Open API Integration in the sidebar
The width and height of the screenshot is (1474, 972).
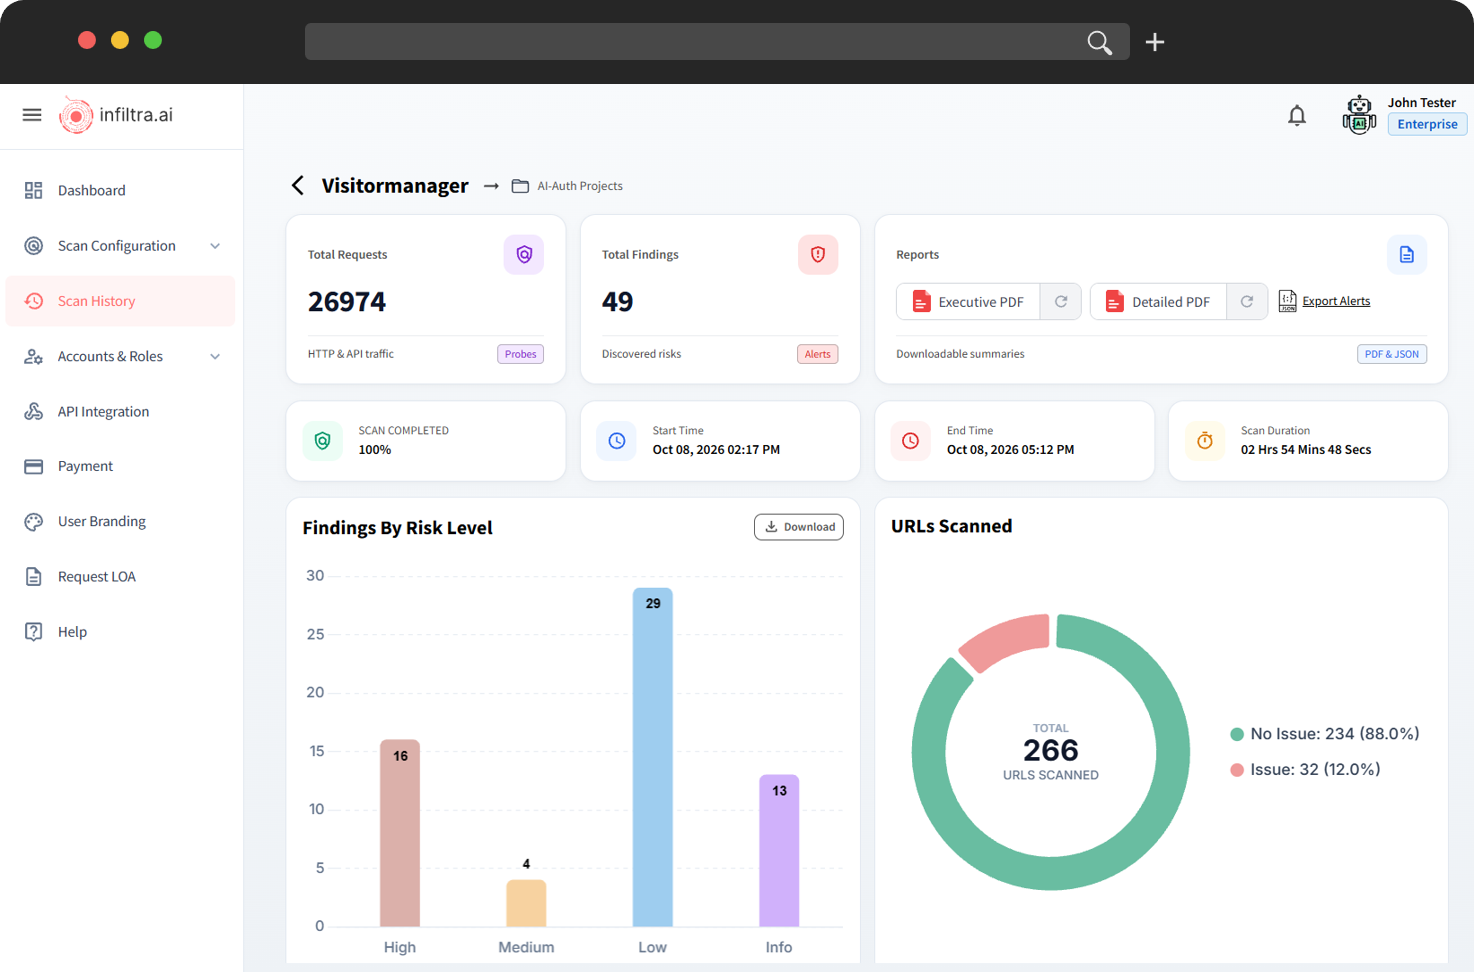pyautogui.click(x=120, y=412)
